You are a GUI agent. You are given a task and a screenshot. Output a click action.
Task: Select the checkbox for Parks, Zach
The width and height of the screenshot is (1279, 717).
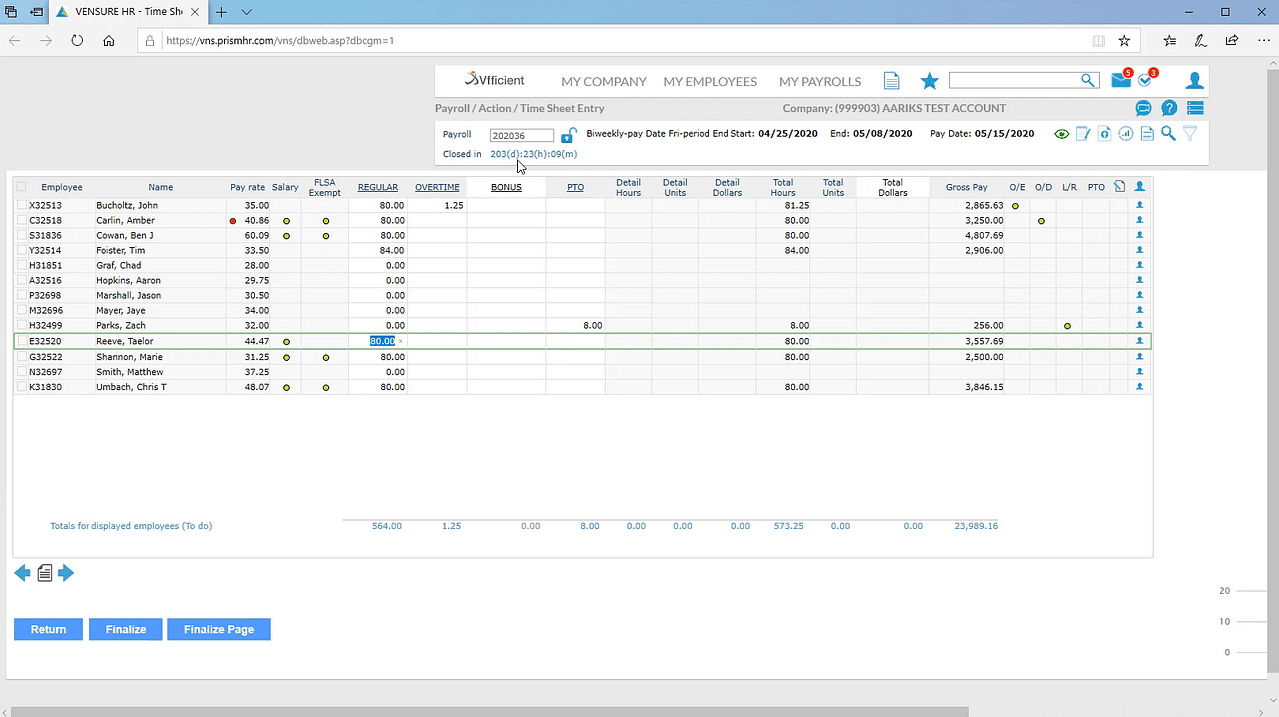22,326
